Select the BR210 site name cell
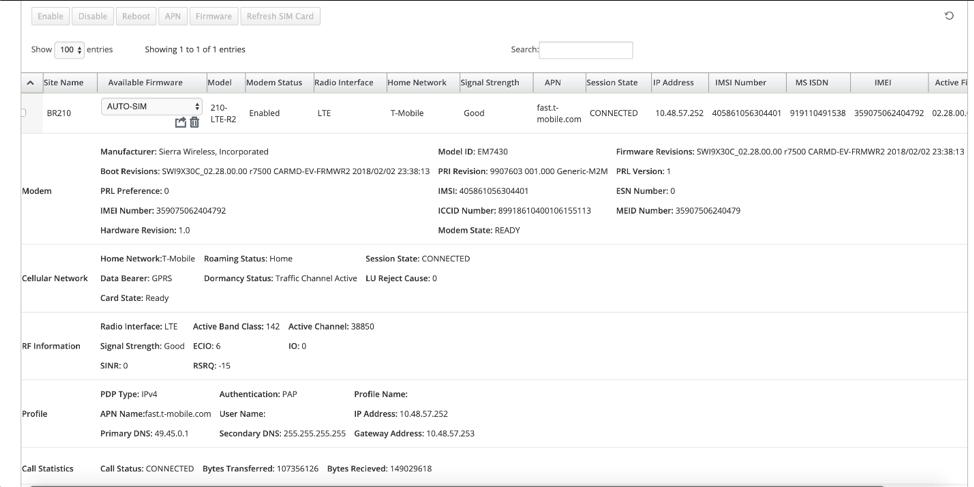This screenshot has height=487, width=974. [x=59, y=113]
